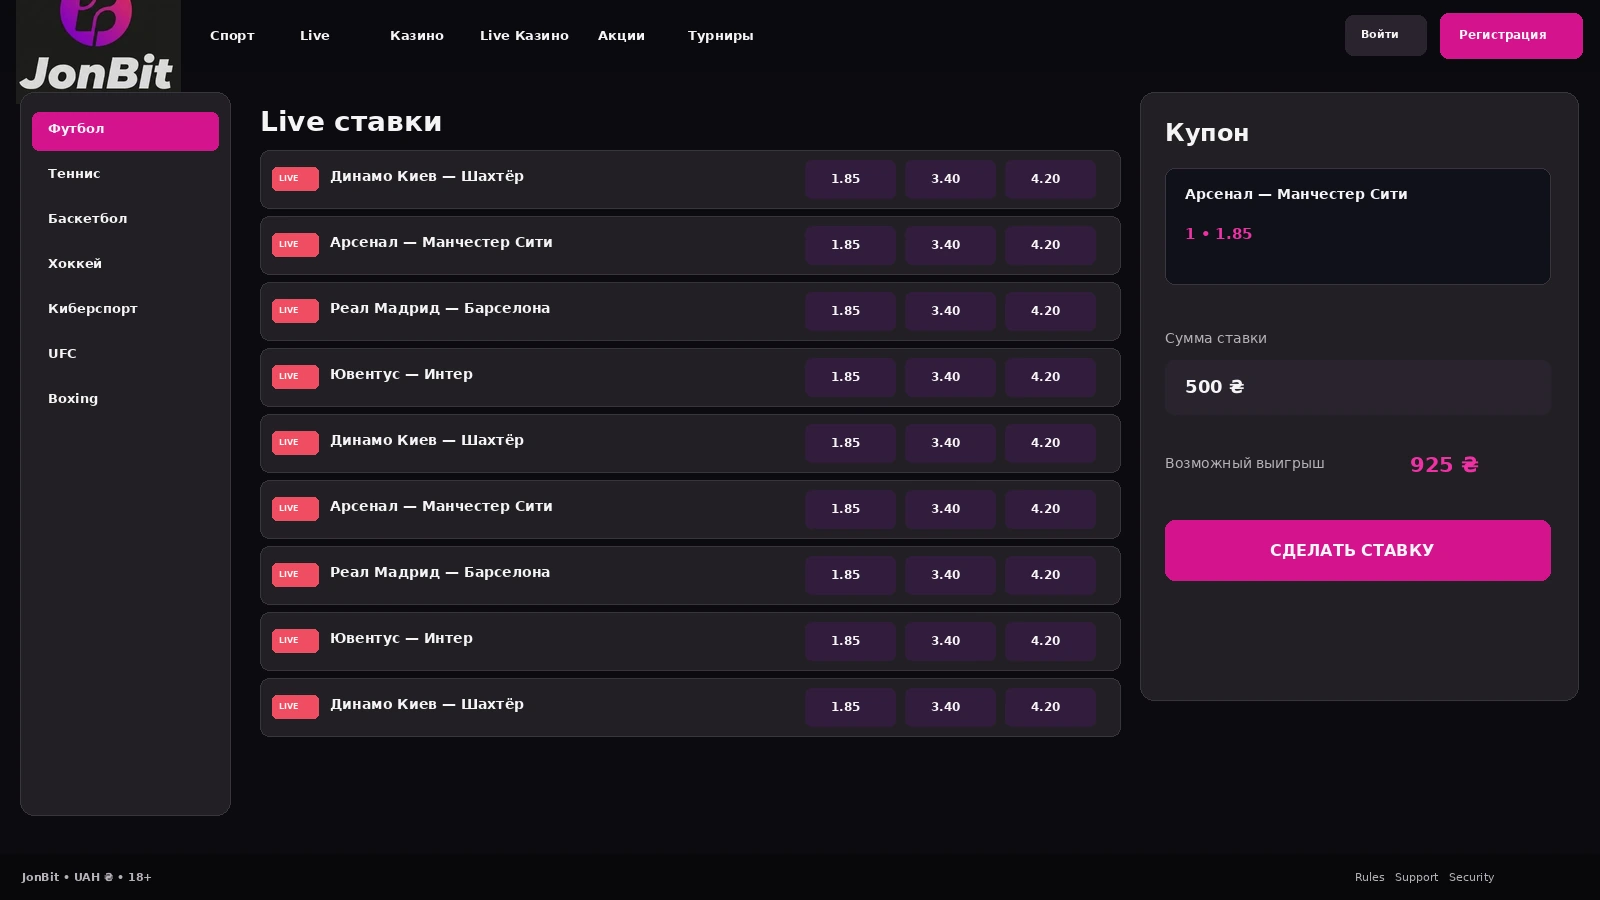
Task: Open Rules link in footer
Action: (1369, 877)
